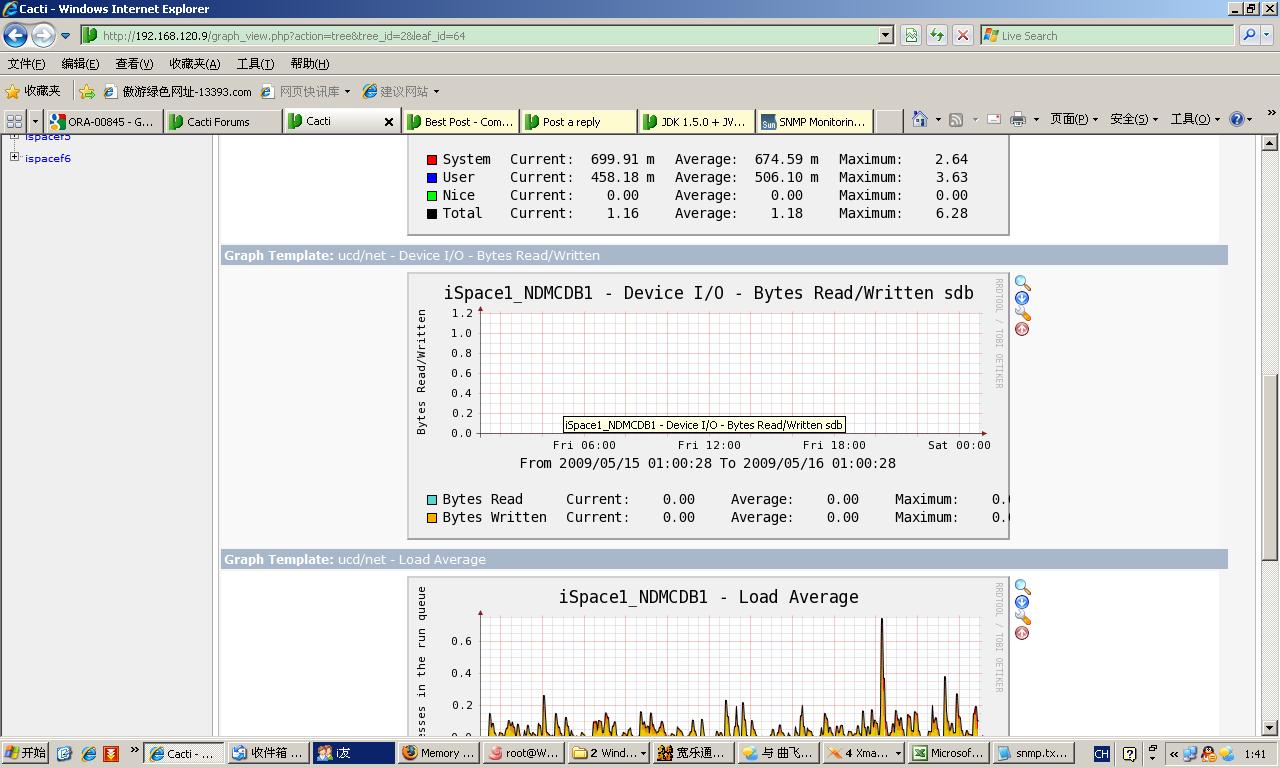The width and height of the screenshot is (1280, 768).
Task: Open the 帮助(H) menu
Action: (x=309, y=63)
